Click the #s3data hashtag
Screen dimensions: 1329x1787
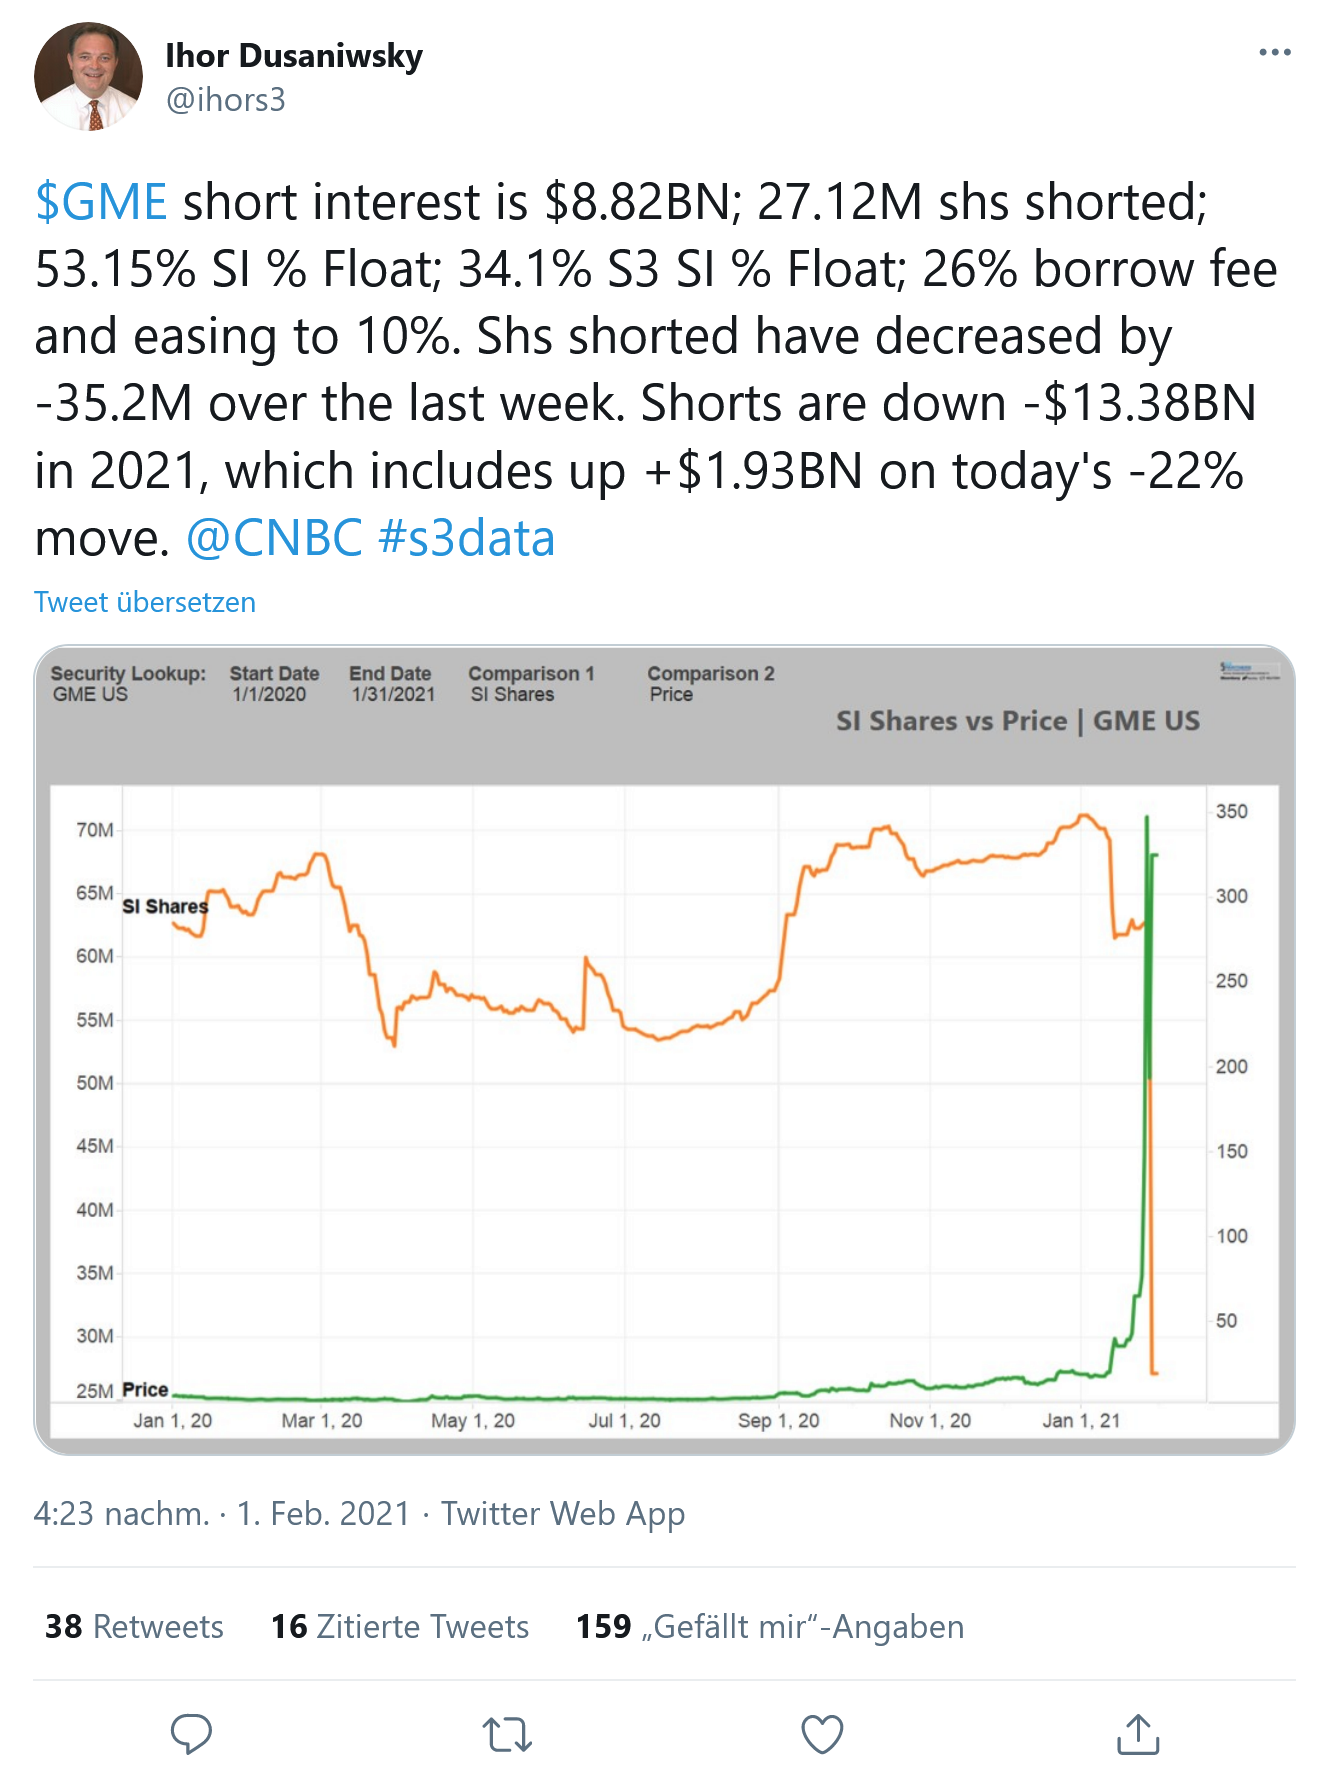pyautogui.click(x=467, y=538)
